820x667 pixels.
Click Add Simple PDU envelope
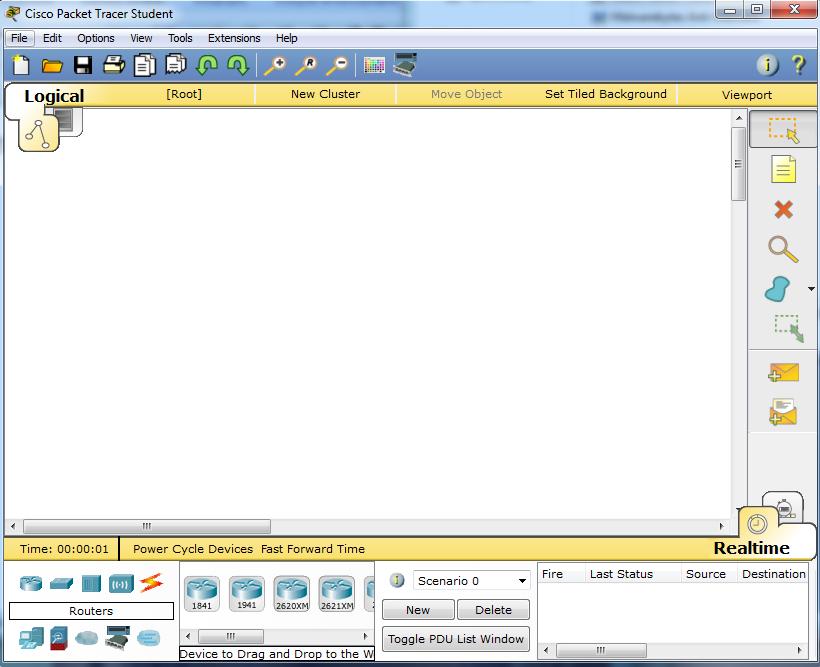coord(783,372)
